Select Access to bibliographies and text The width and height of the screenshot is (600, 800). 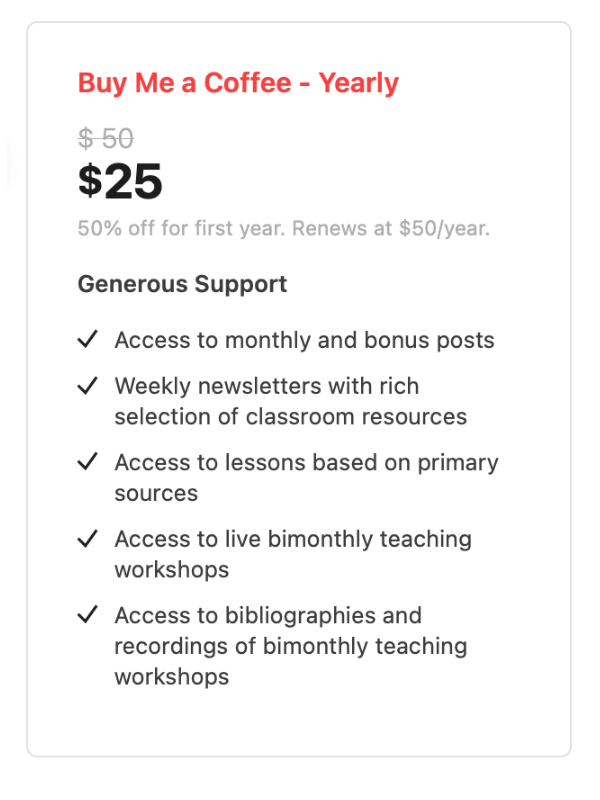268,616
